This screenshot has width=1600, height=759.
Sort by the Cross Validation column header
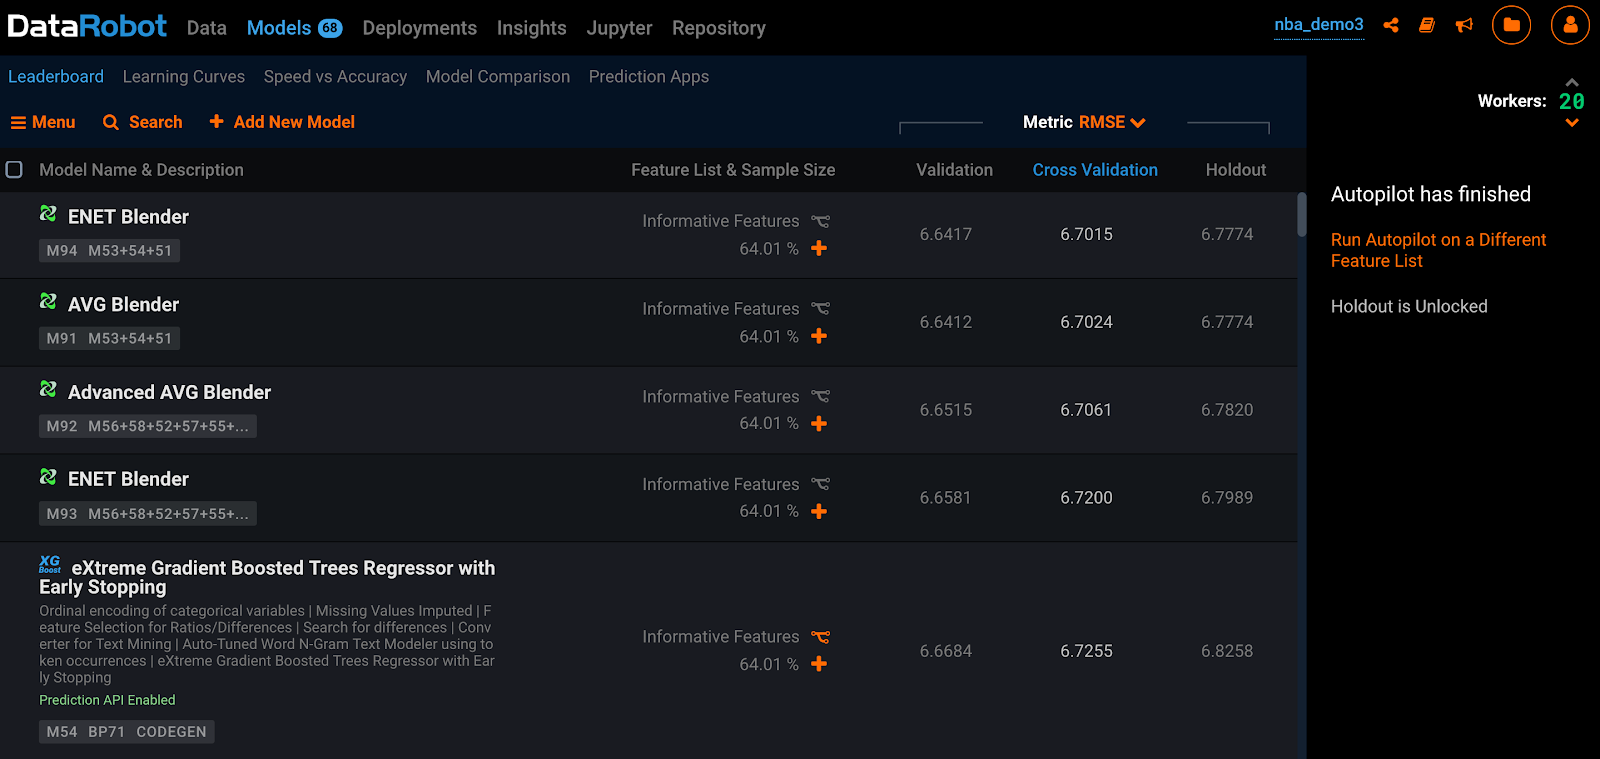(1095, 170)
